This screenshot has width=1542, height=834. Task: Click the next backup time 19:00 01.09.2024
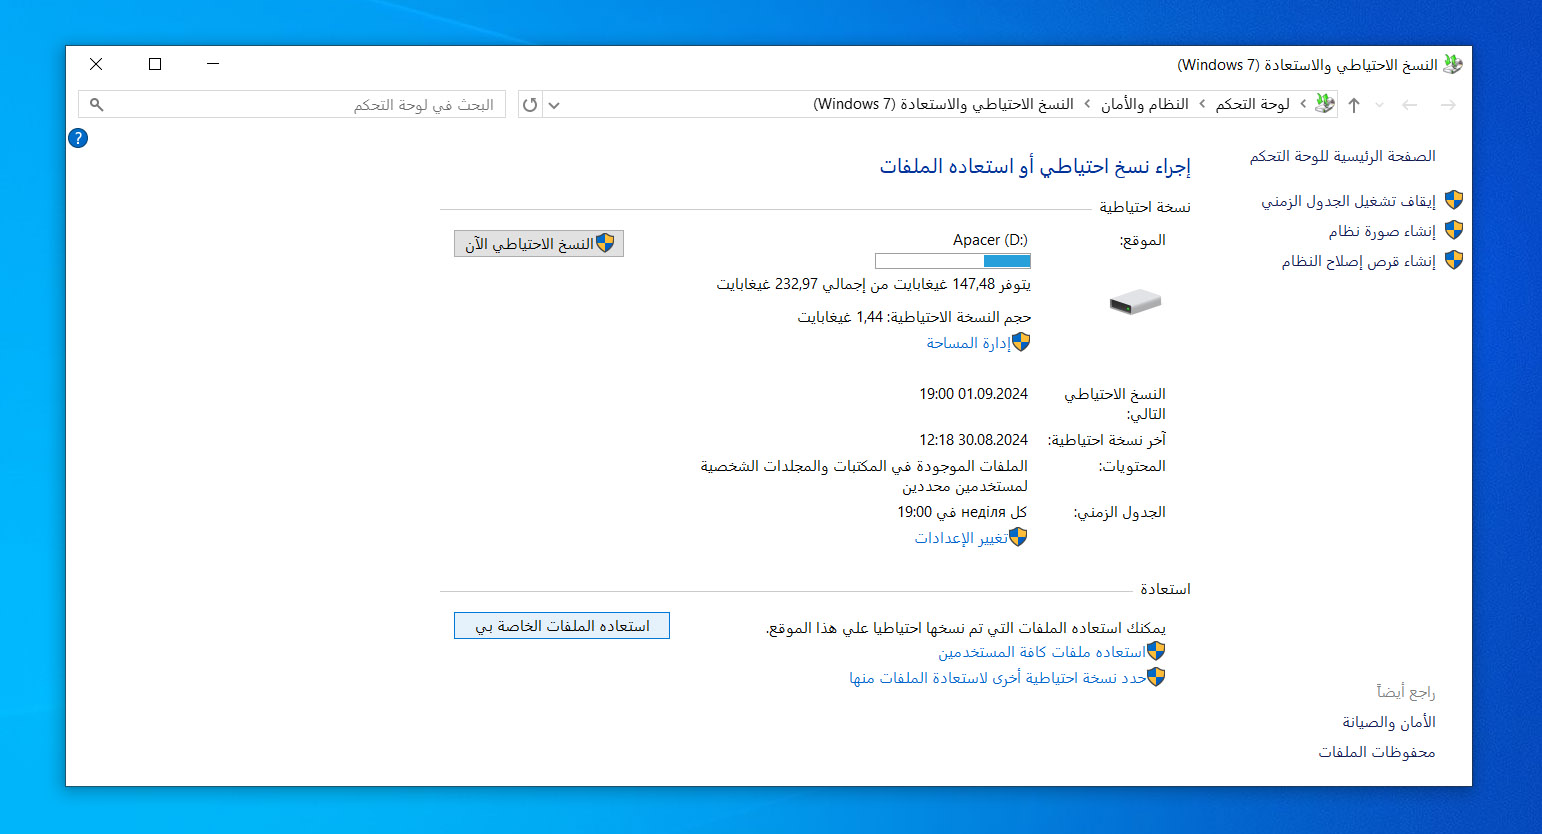click(973, 394)
